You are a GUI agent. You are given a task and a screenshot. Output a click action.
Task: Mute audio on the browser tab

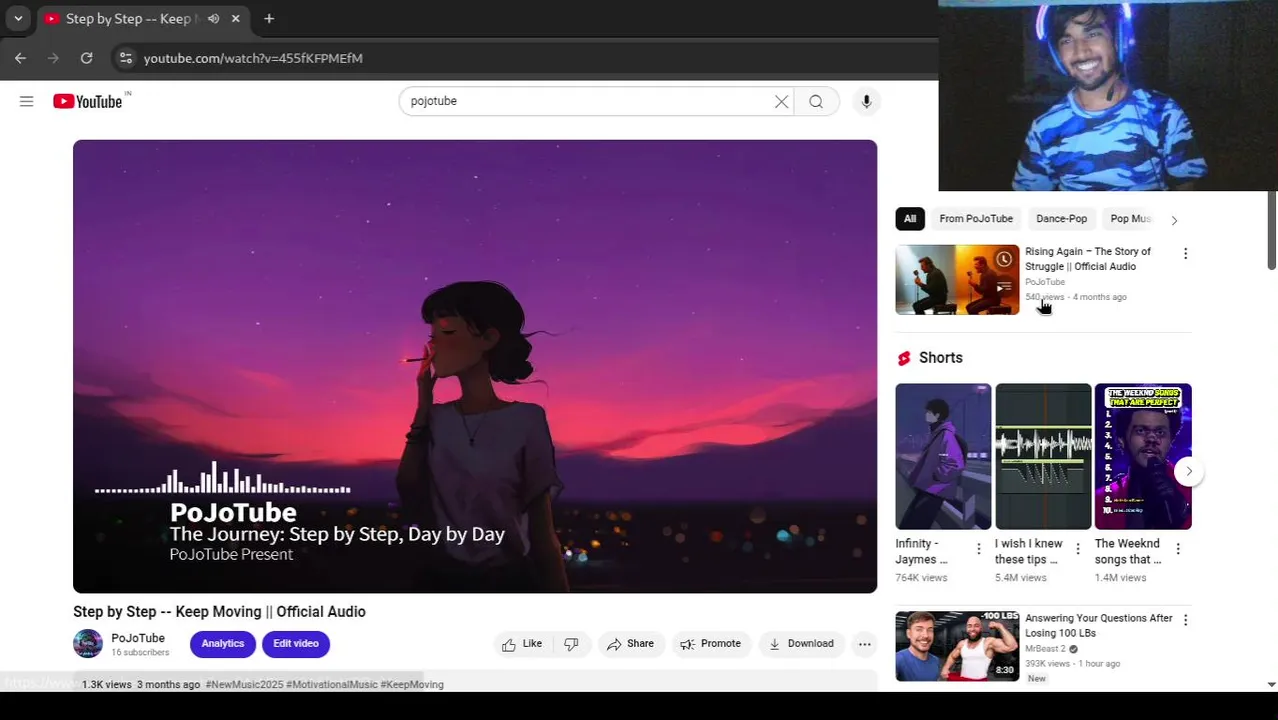click(x=213, y=19)
